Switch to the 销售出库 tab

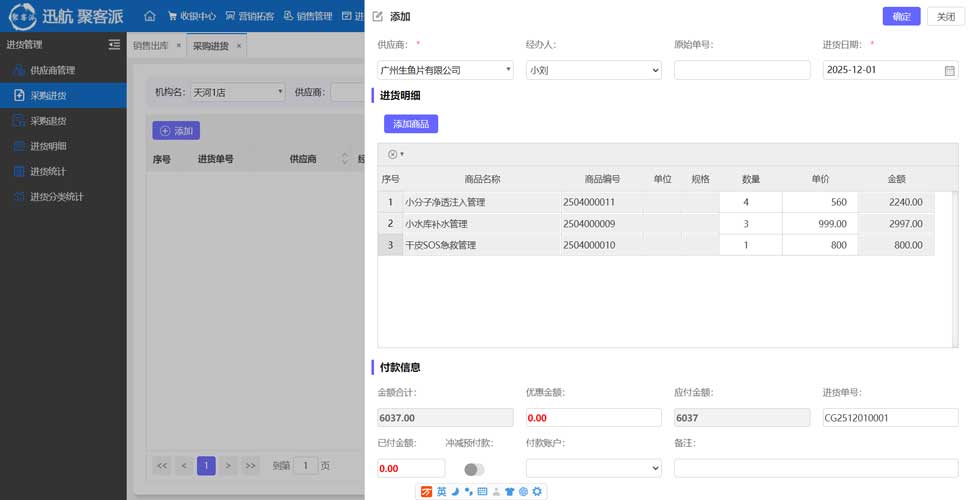(150, 46)
